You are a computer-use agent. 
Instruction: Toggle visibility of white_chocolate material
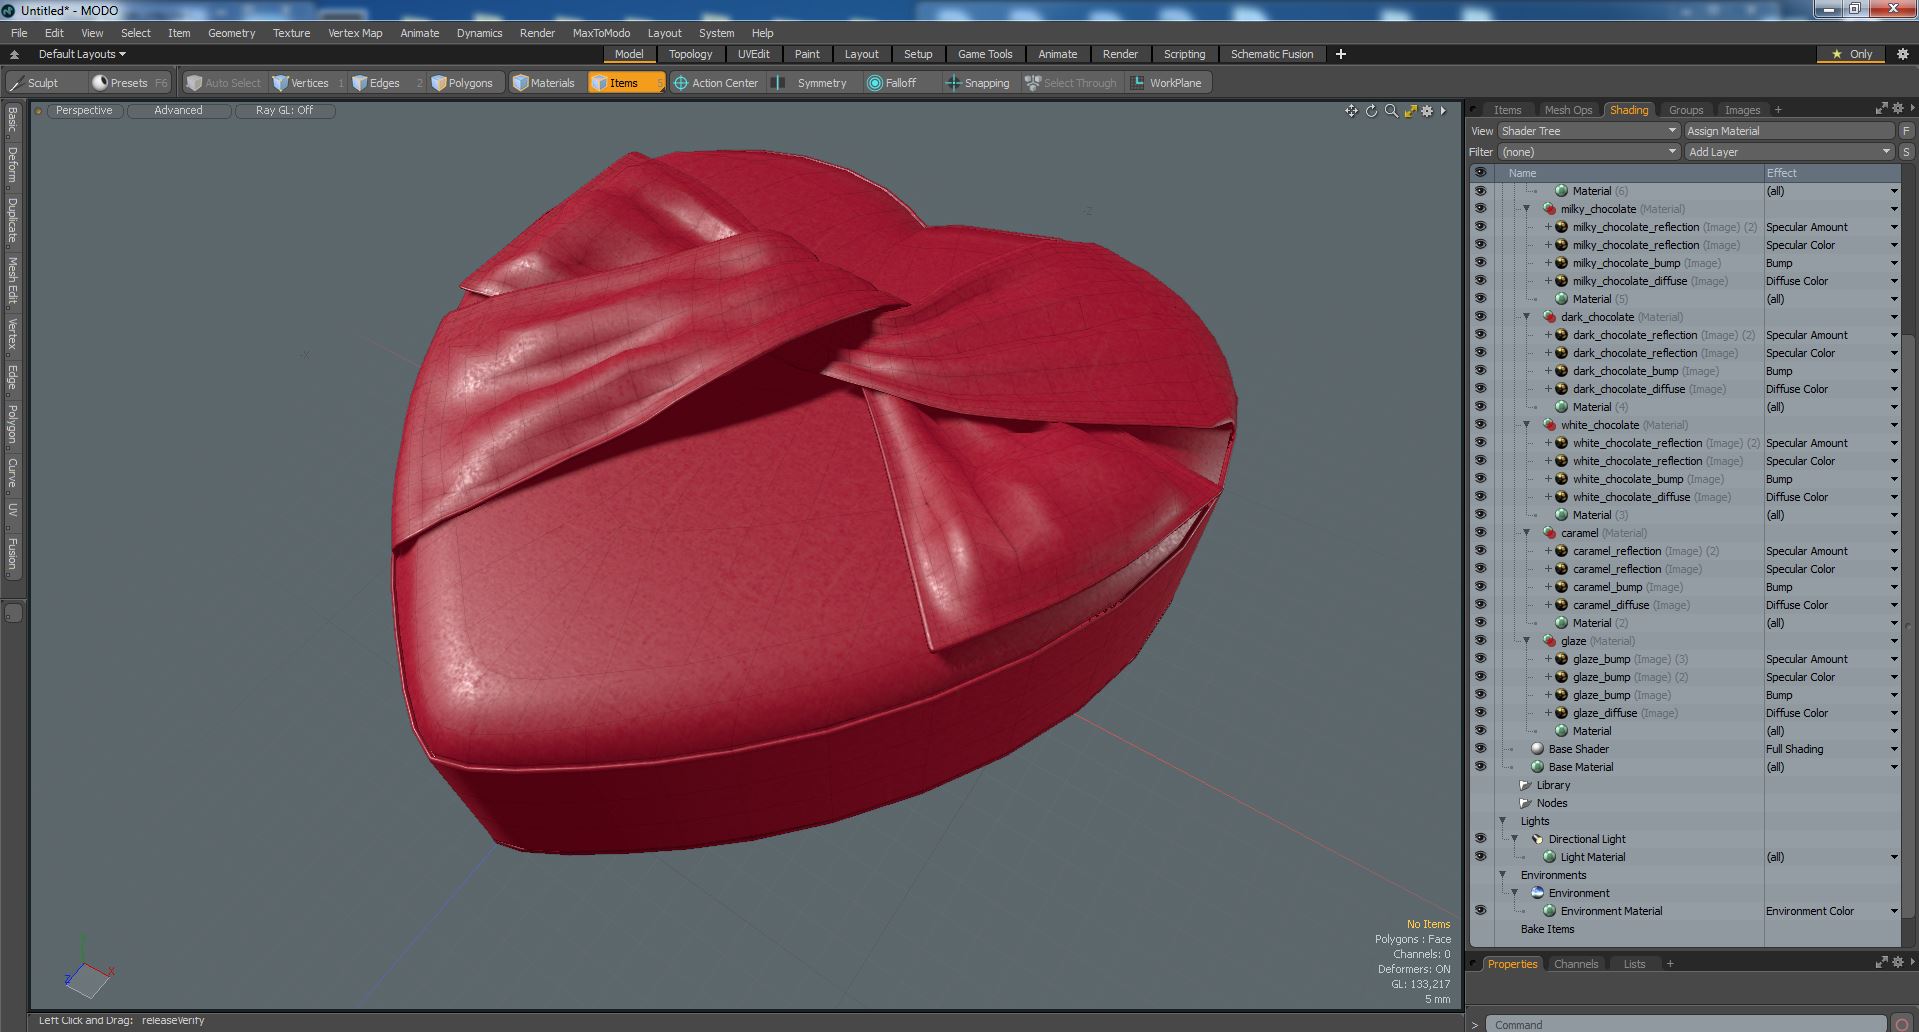(1480, 425)
